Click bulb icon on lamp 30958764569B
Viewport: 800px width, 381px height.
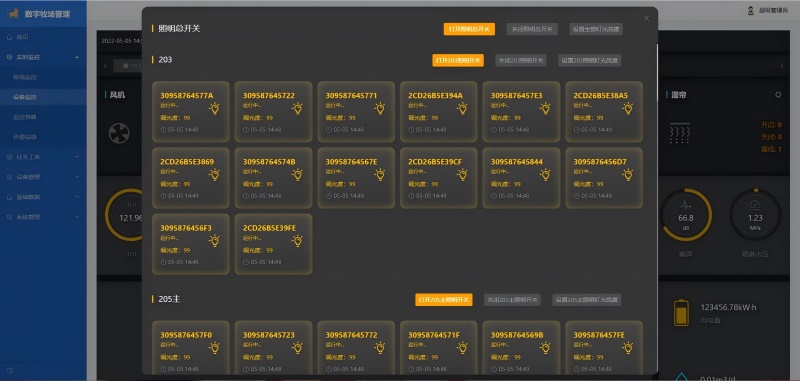545,348
